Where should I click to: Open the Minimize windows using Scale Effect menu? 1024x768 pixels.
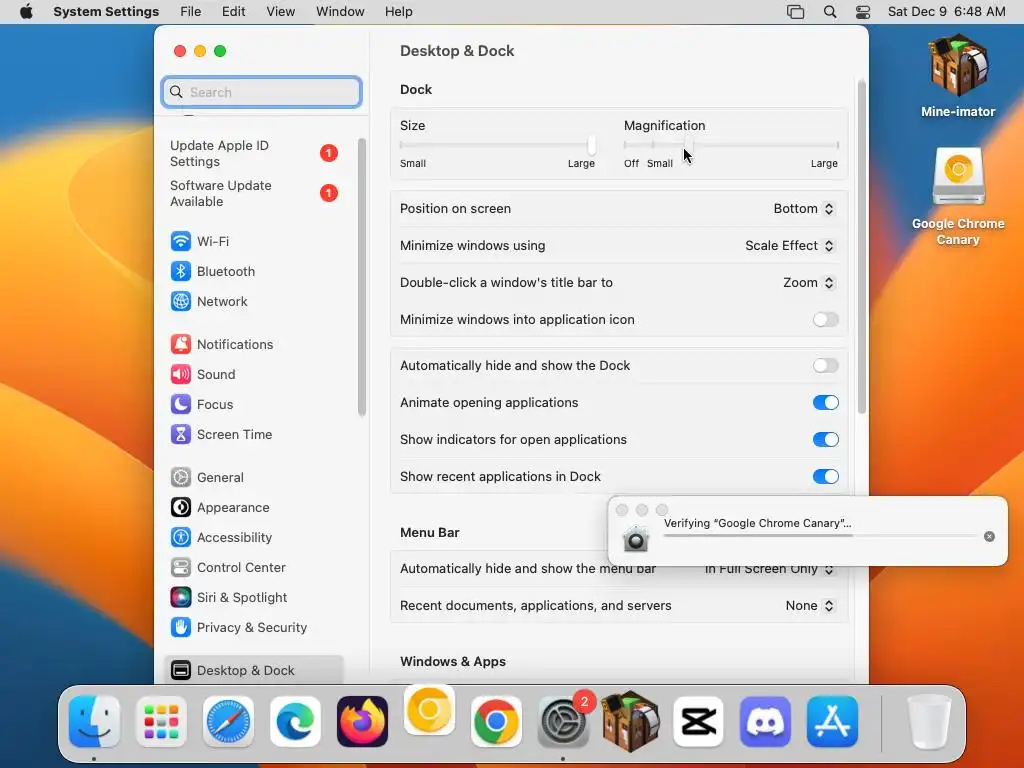click(x=790, y=246)
